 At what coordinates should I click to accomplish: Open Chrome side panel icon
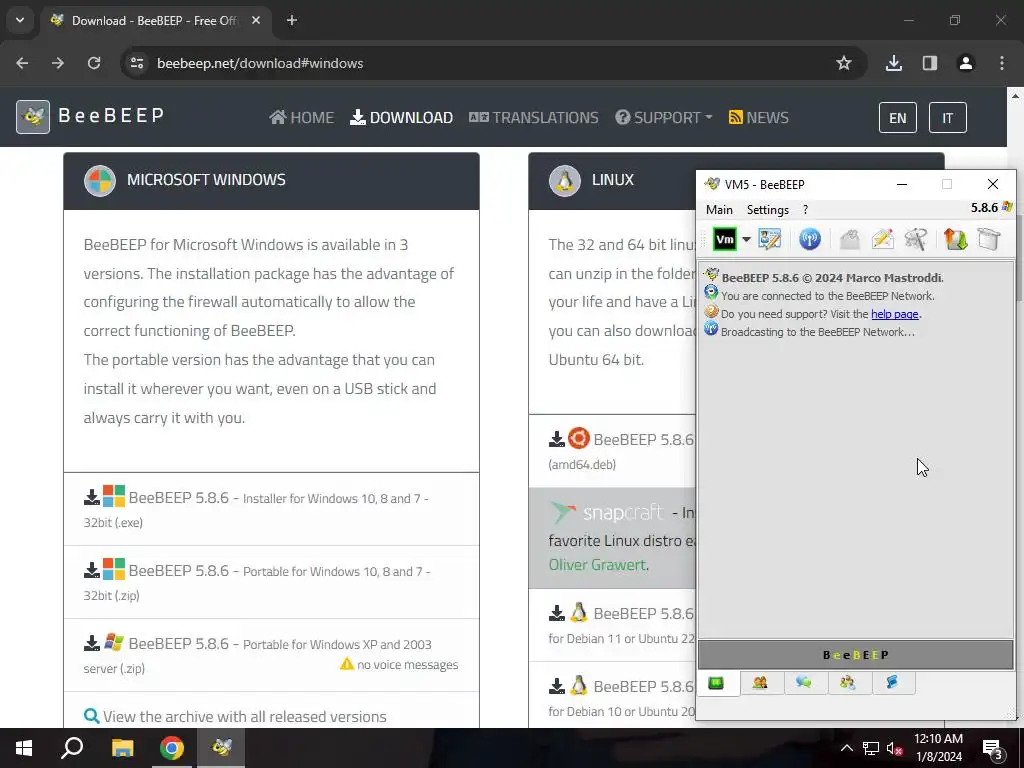(930, 63)
